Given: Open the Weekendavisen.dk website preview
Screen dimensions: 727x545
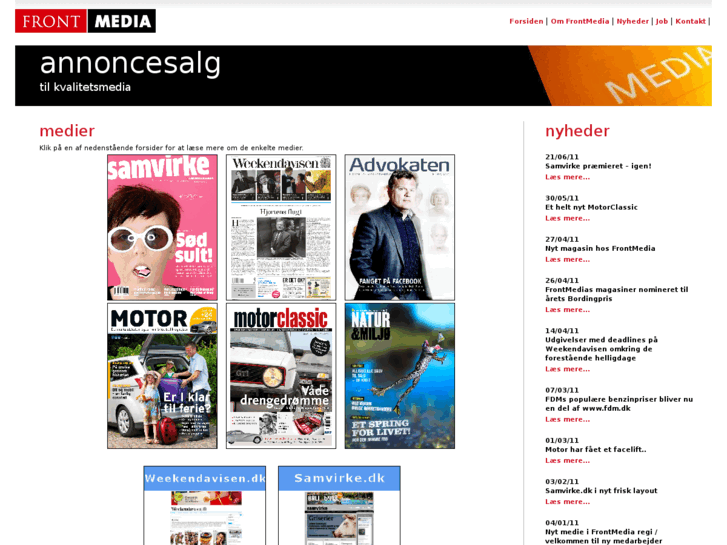Looking at the screenshot, I should click(x=204, y=506).
